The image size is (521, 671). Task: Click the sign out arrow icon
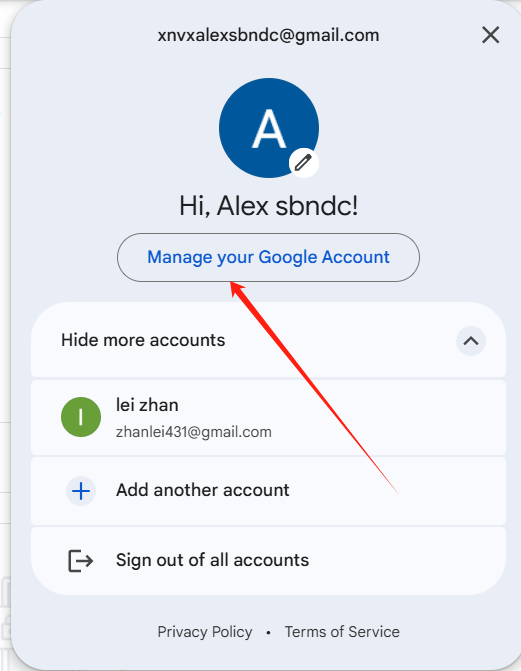[80, 561]
